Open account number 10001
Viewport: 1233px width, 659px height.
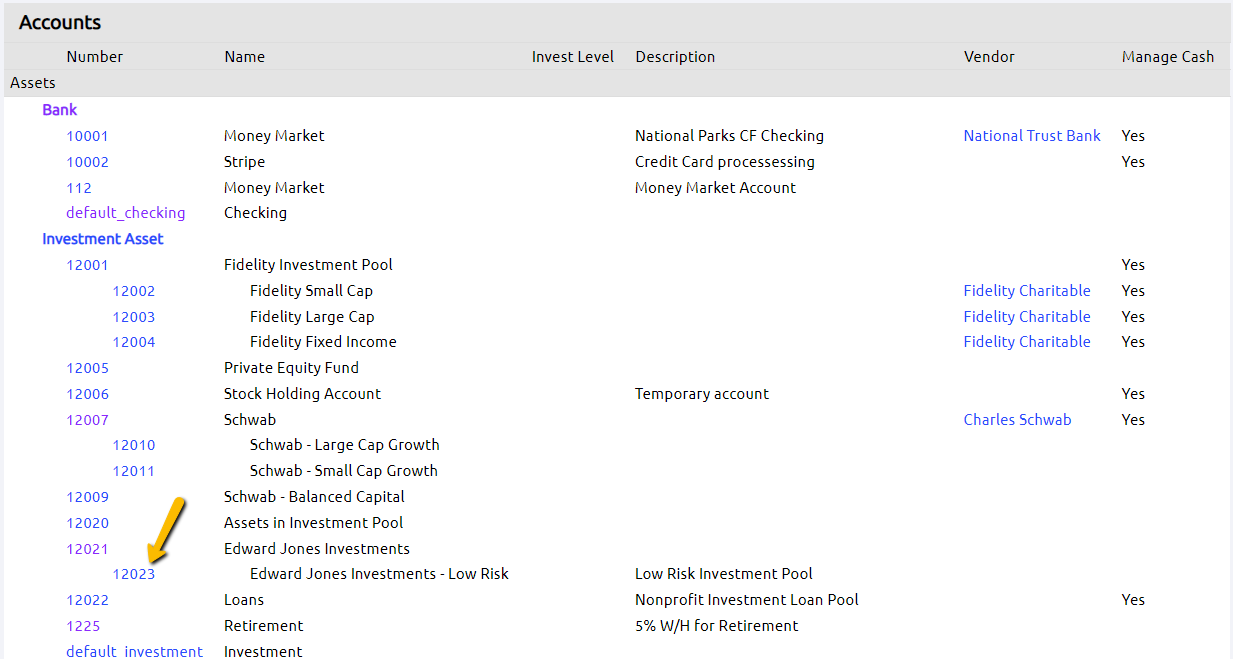point(87,136)
